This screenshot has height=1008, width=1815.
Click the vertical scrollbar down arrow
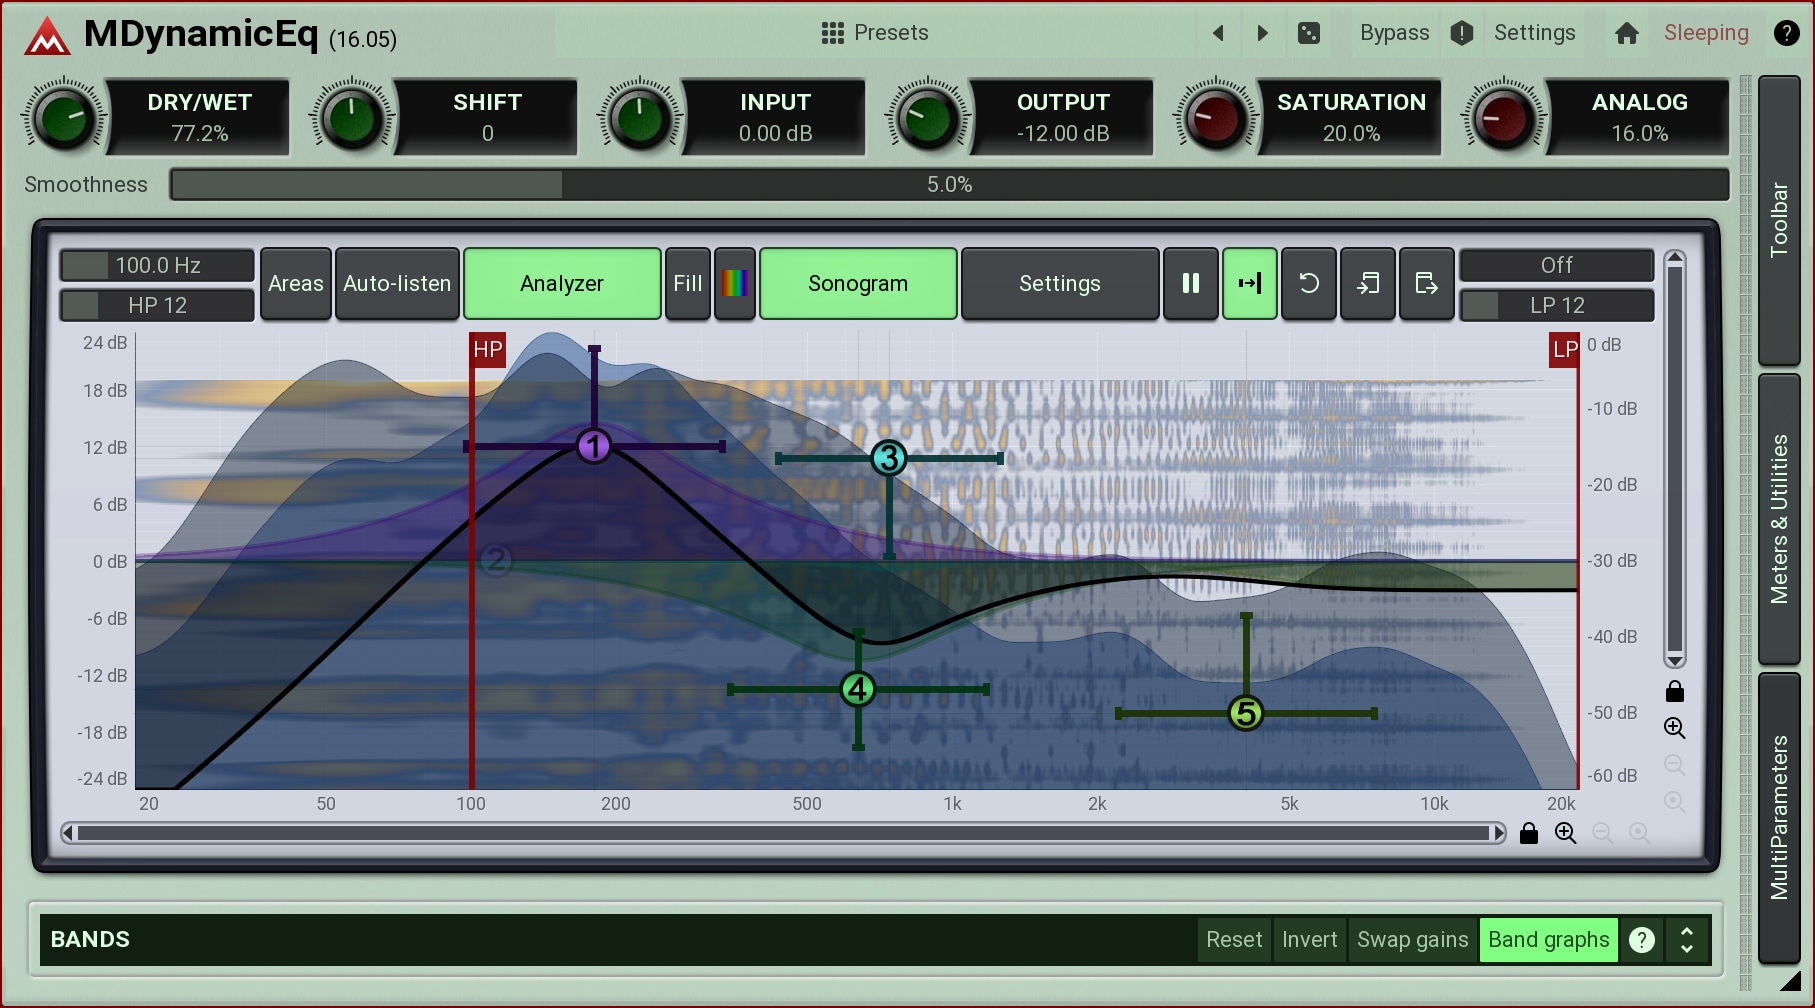1675,660
